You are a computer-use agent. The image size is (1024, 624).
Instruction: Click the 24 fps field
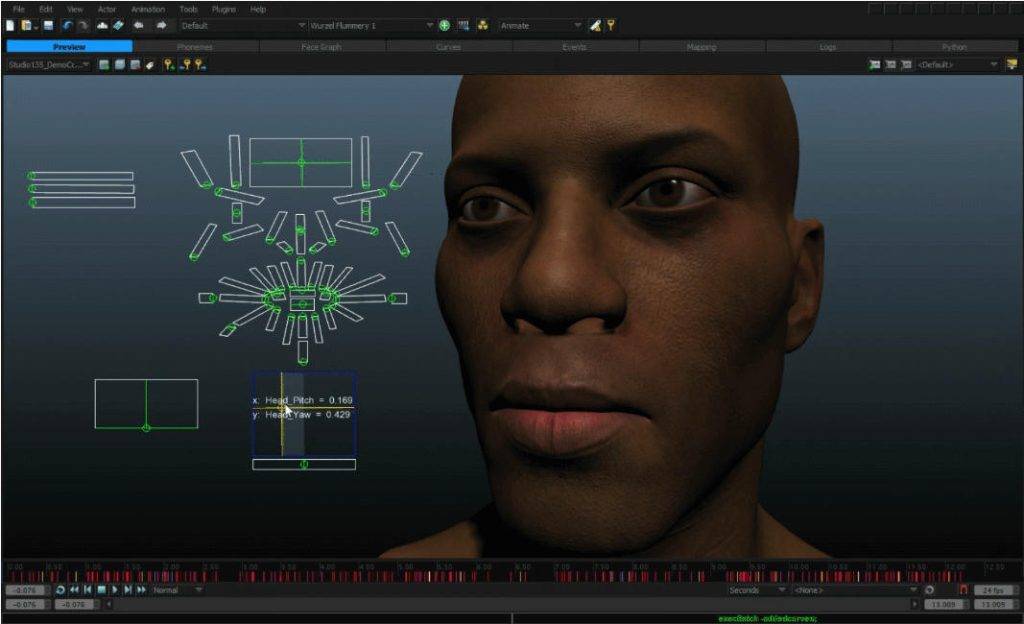[993, 590]
